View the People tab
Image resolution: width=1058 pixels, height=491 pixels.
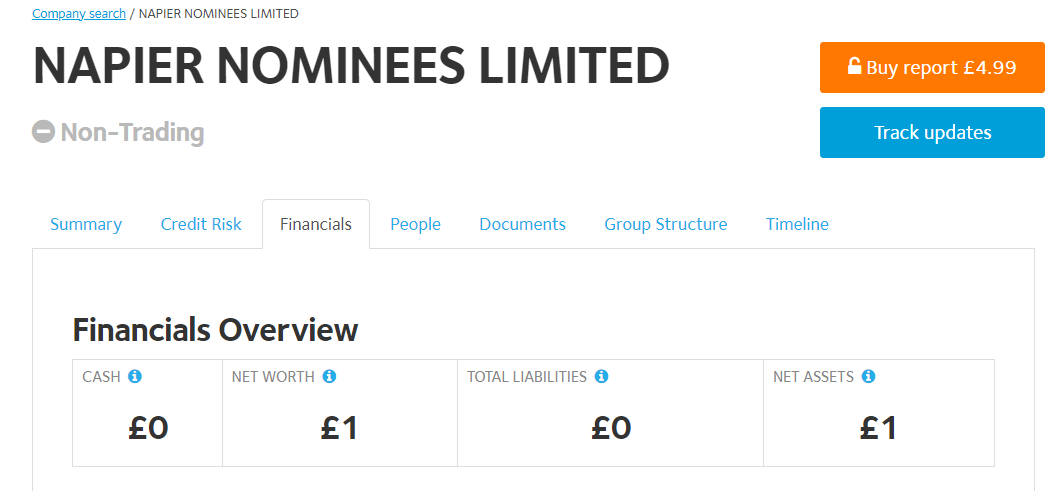pos(416,225)
